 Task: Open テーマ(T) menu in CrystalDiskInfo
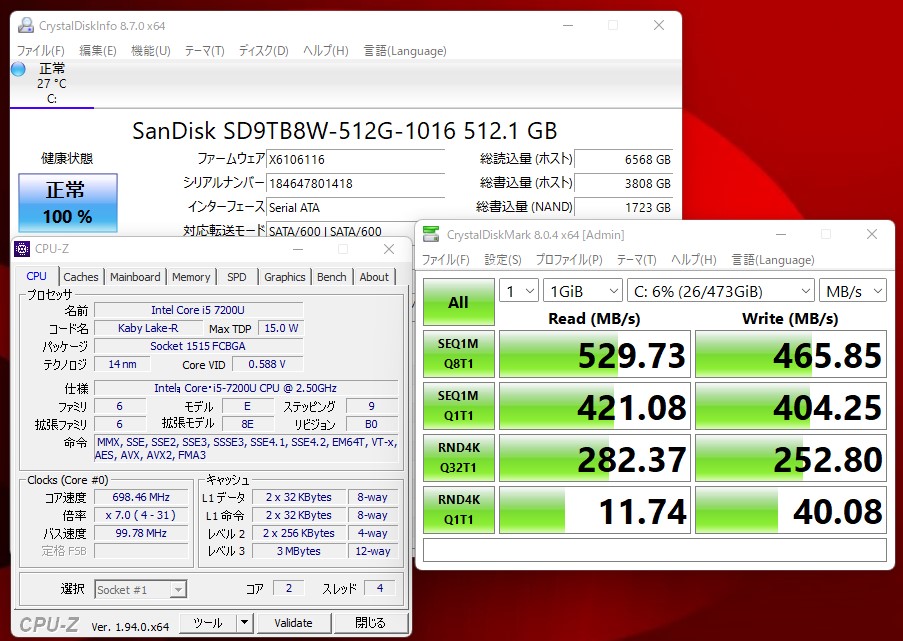click(x=204, y=51)
